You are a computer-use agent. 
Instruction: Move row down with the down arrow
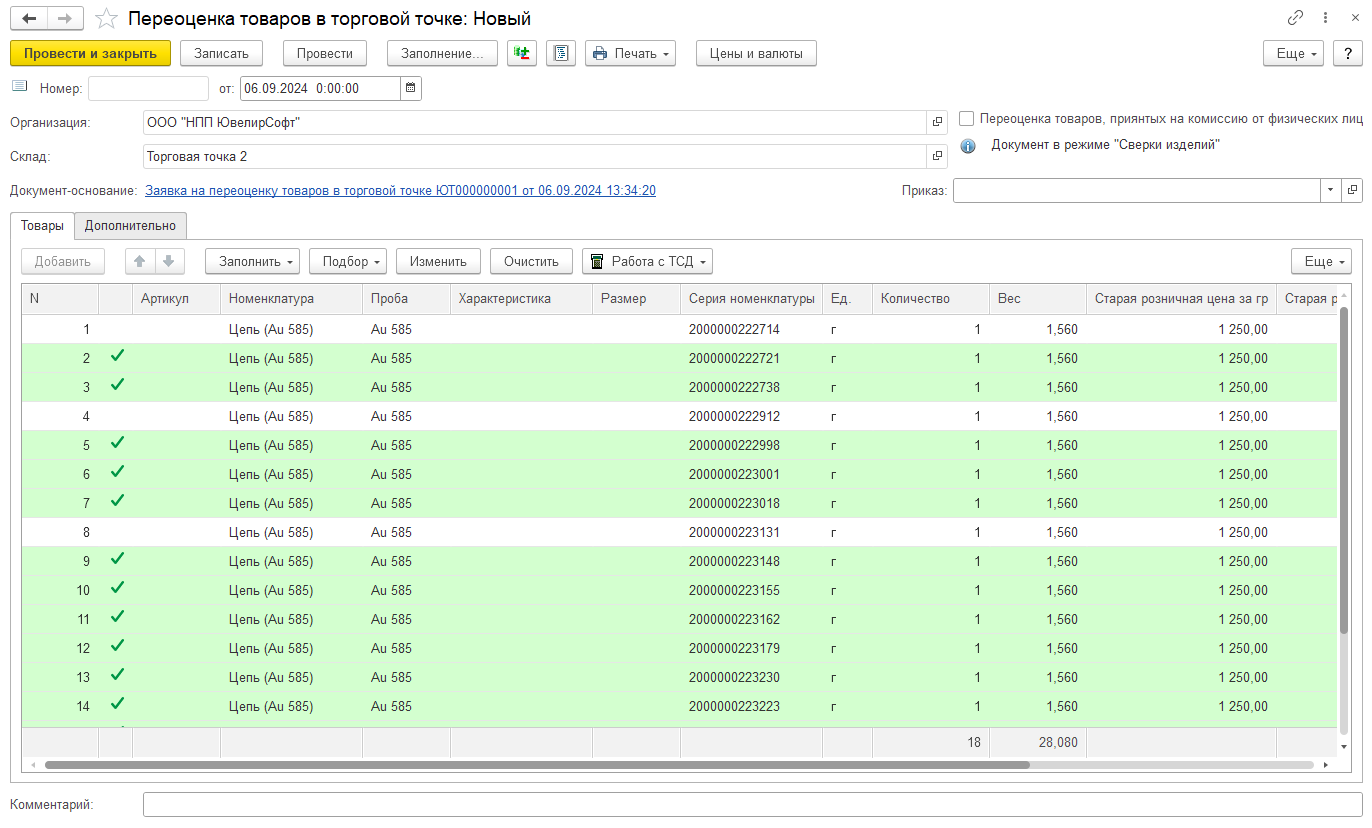pos(168,261)
